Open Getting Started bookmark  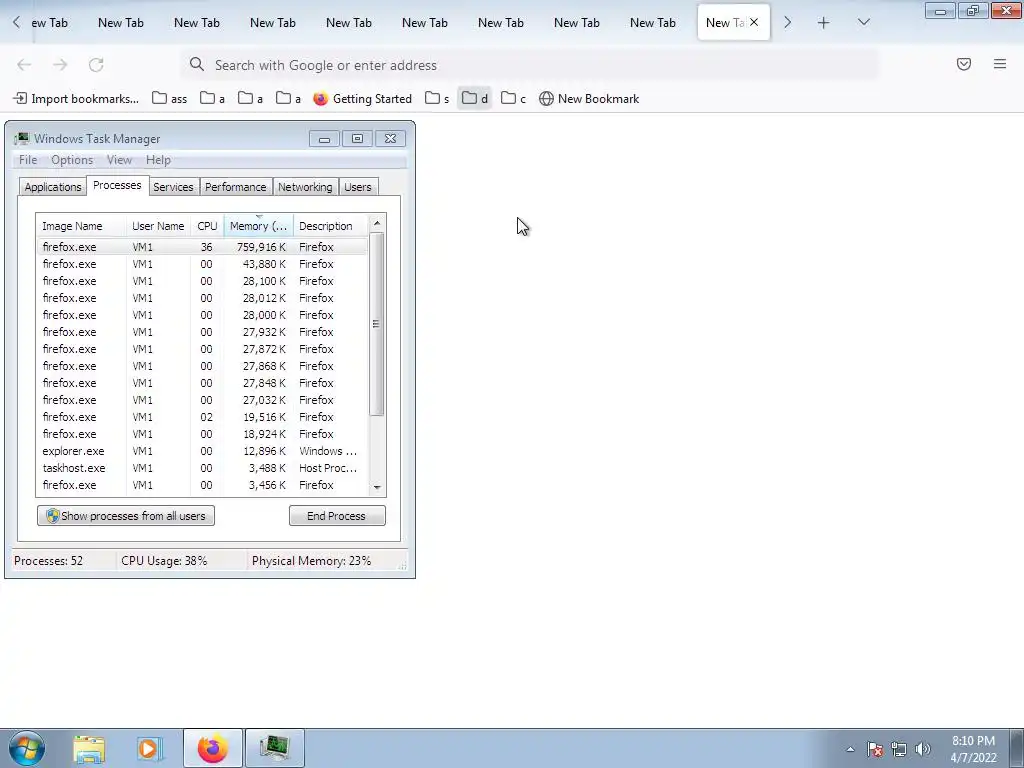pos(362,99)
